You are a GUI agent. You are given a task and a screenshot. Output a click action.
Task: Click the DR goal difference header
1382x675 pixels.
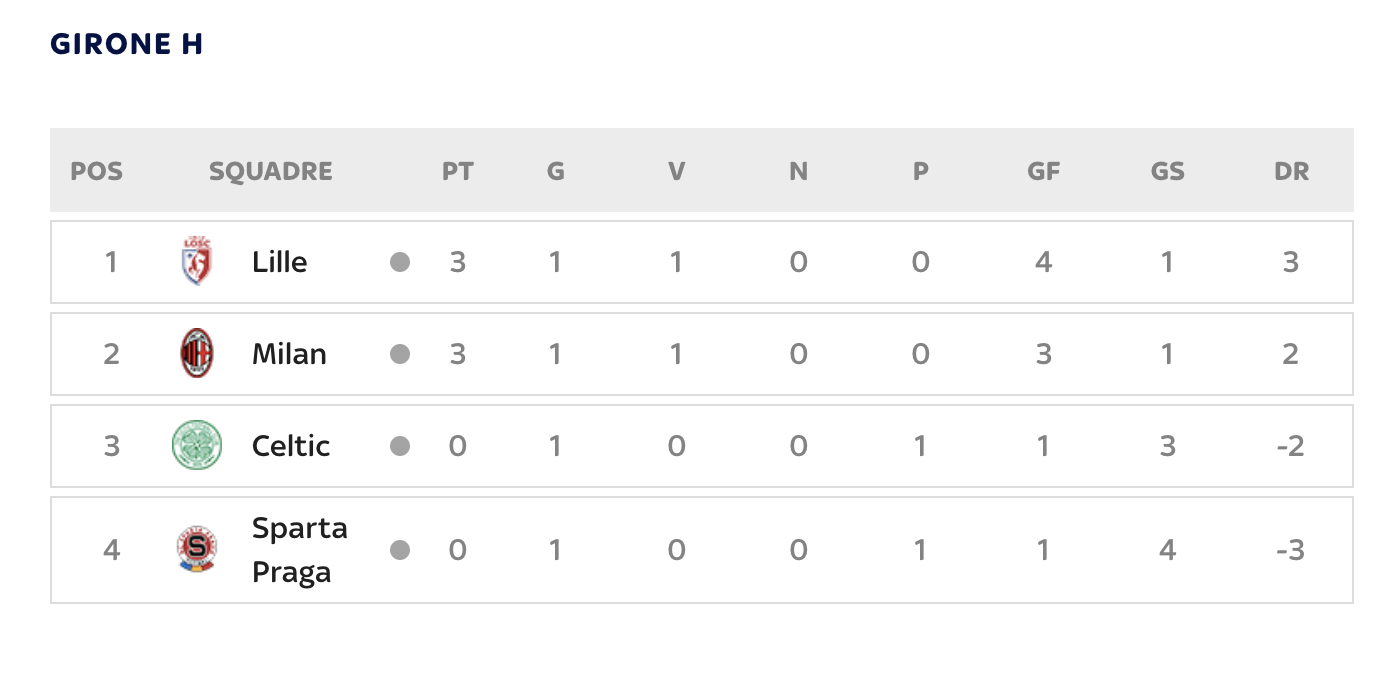pyautogui.click(x=1291, y=171)
